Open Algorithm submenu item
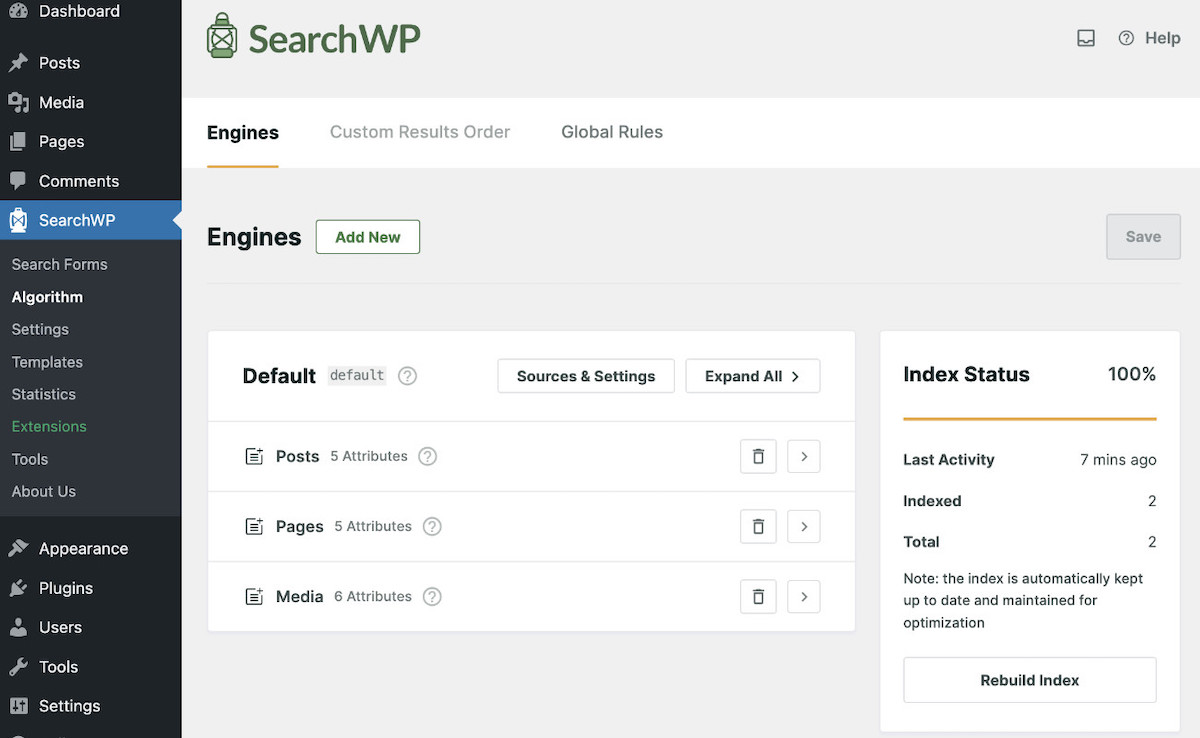The height and width of the screenshot is (738, 1200). point(47,297)
